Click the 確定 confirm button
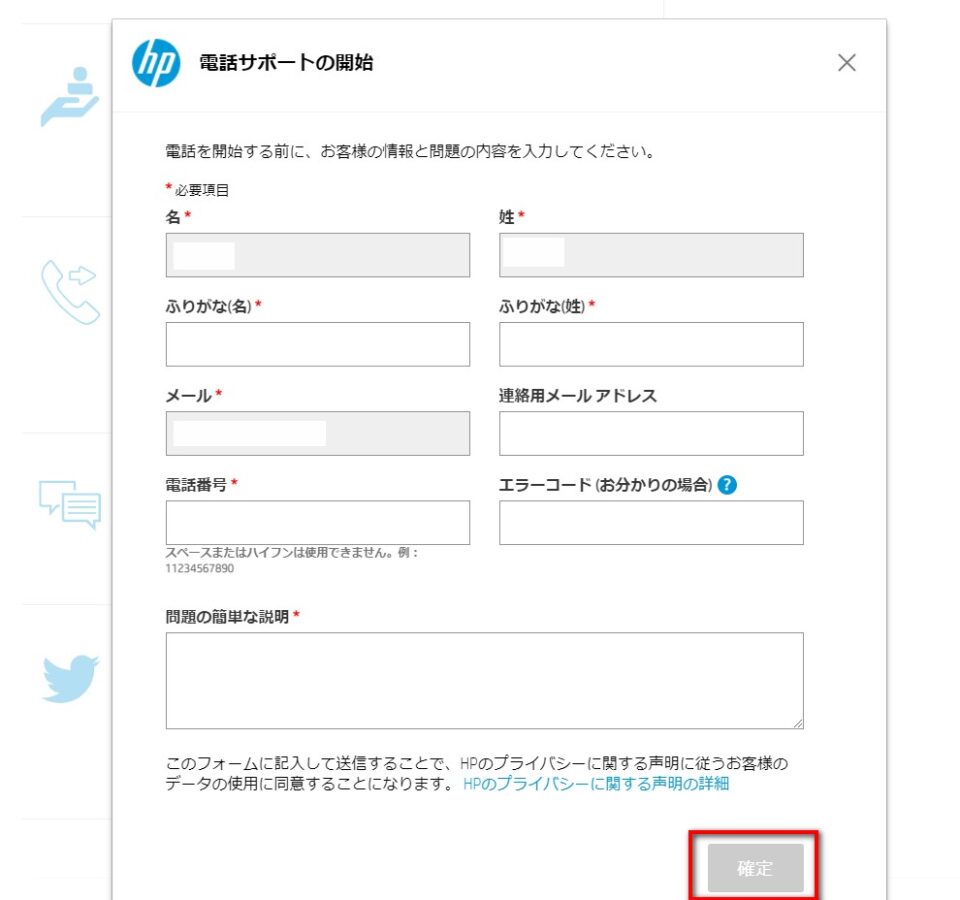This screenshot has height=900, width=960. (x=756, y=868)
